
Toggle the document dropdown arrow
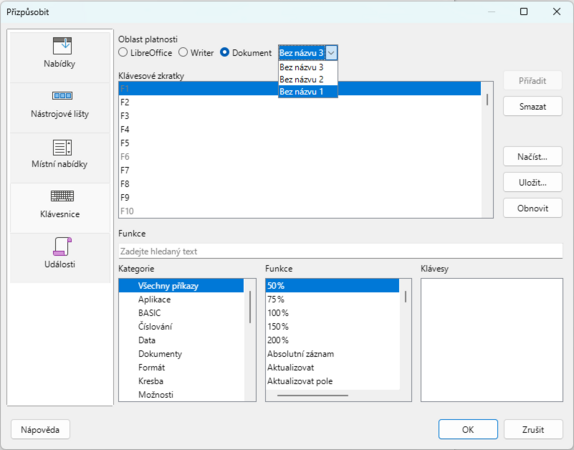331,53
